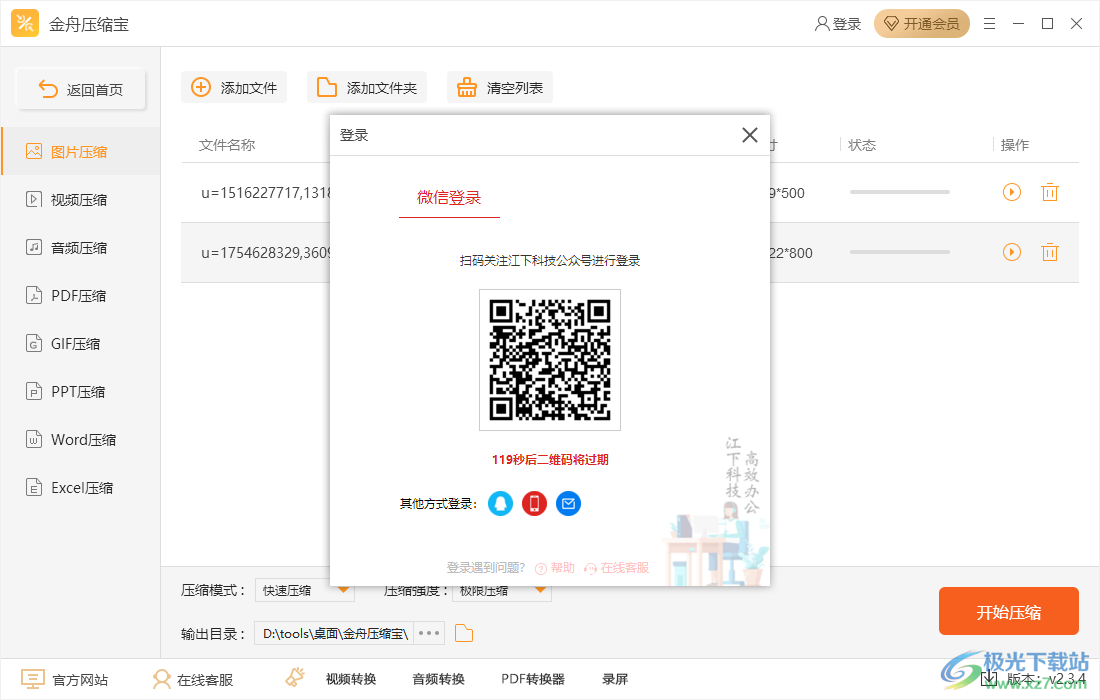This screenshot has width=1100, height=700.
Task: Open 在线客服 in the bottom bar
Action: (193, 679)
